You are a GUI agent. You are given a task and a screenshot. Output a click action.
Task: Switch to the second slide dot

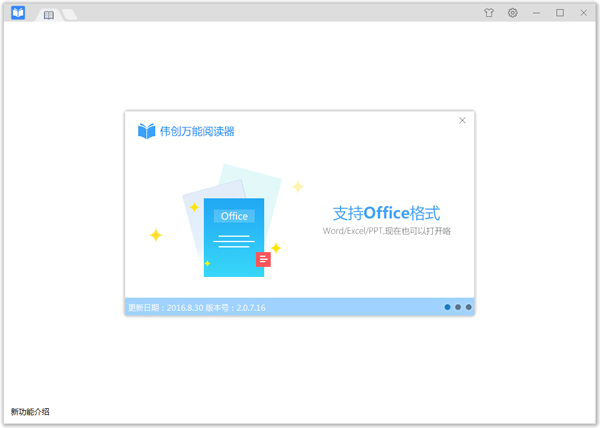coord(458,307)
